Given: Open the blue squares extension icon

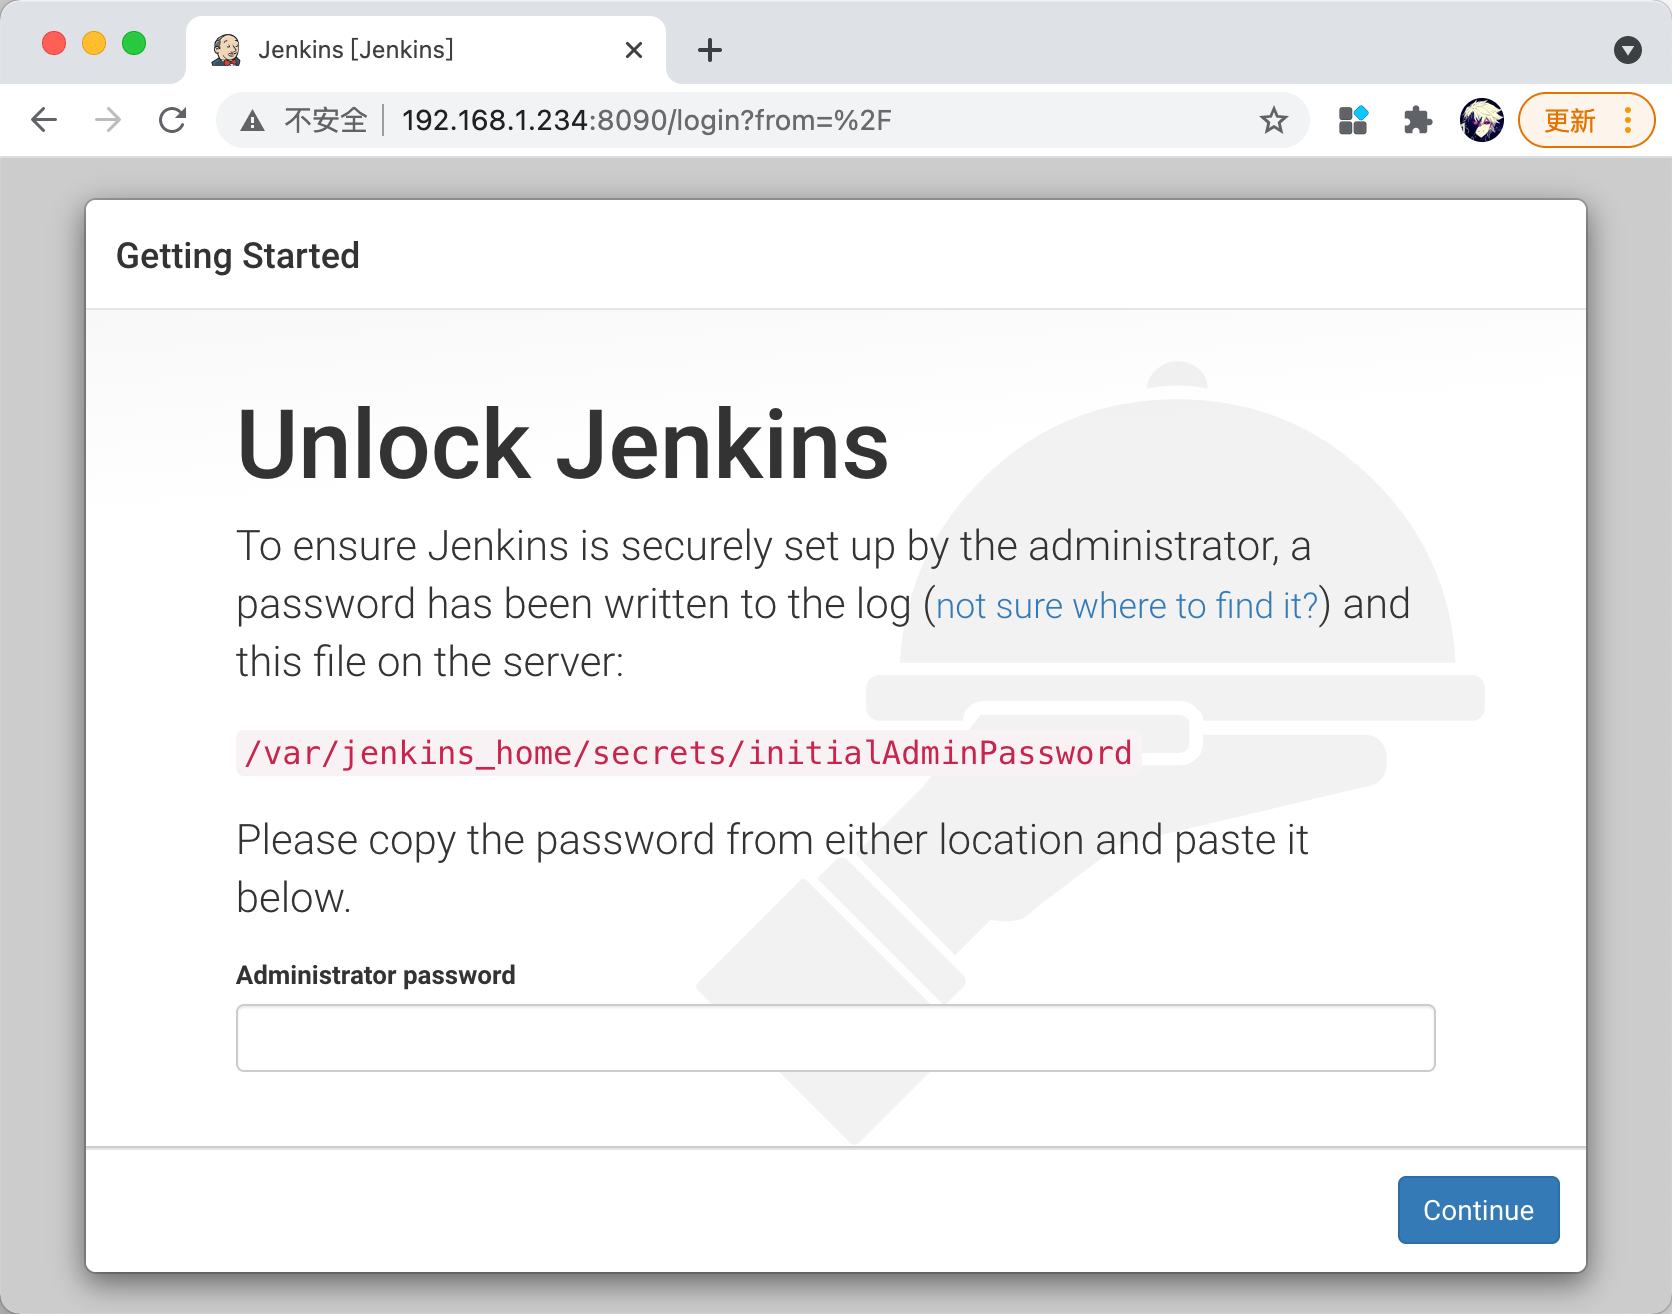Looking at the screenshot, I should (x=1353, y=120).
